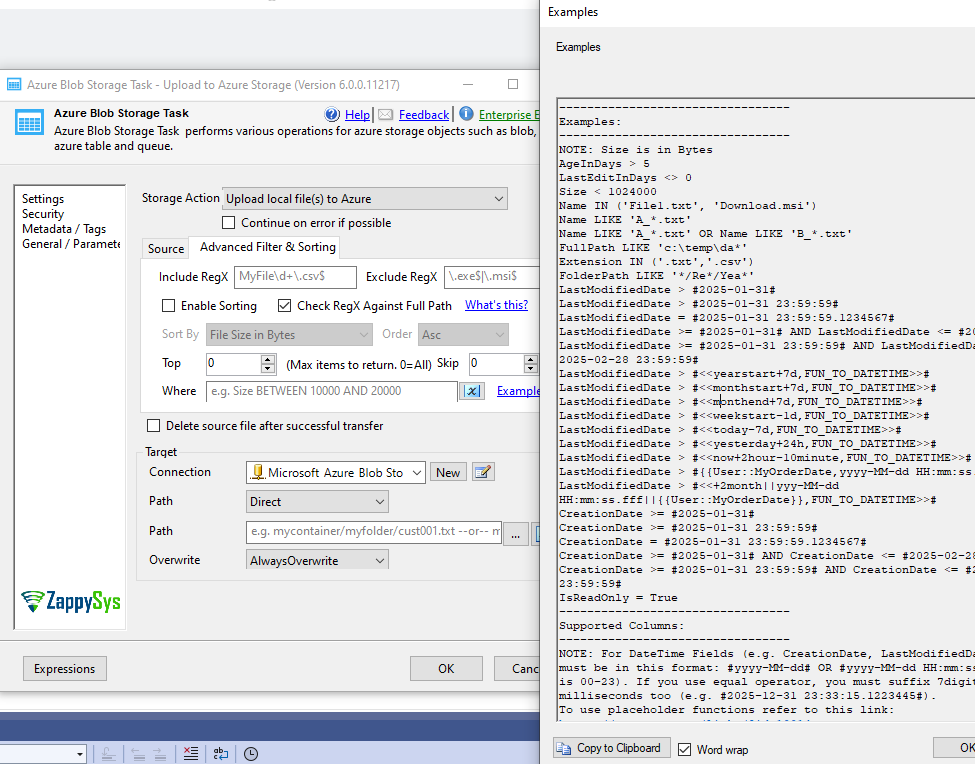The height and width of the screenshot is (764, 975).
Task: Toggle the word wrap toolbar icon
Action: tap(221, 754)
